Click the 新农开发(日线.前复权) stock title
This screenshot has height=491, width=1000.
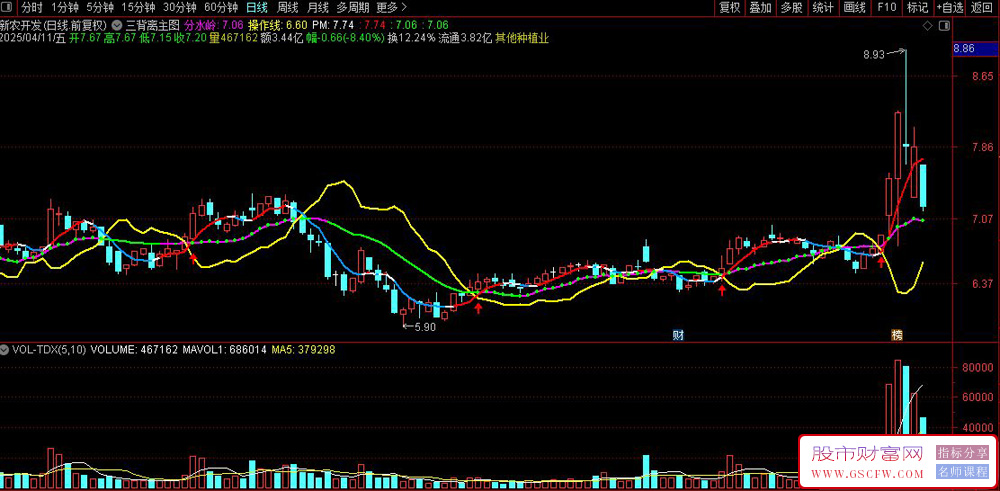pos(55,26)
